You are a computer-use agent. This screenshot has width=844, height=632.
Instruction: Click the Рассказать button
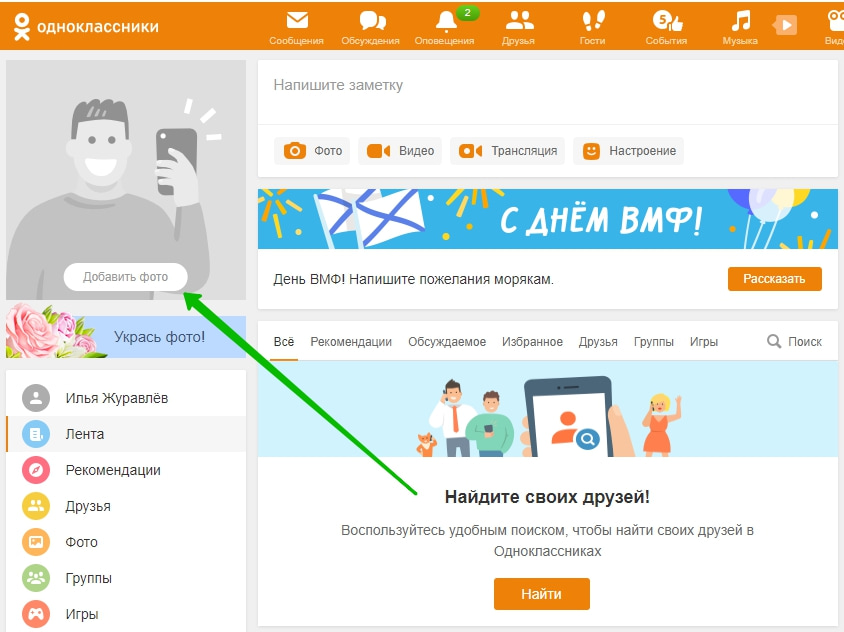pos(775,279)
